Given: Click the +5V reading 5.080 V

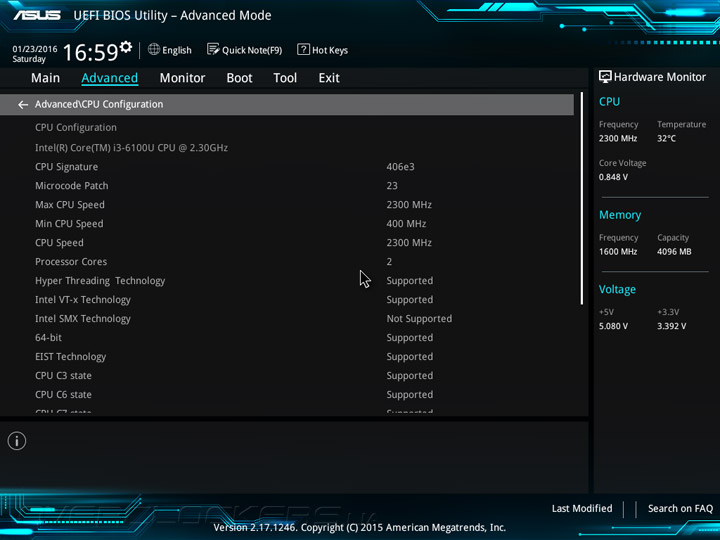Looking at the screenshot, I should tap(613, 326).
